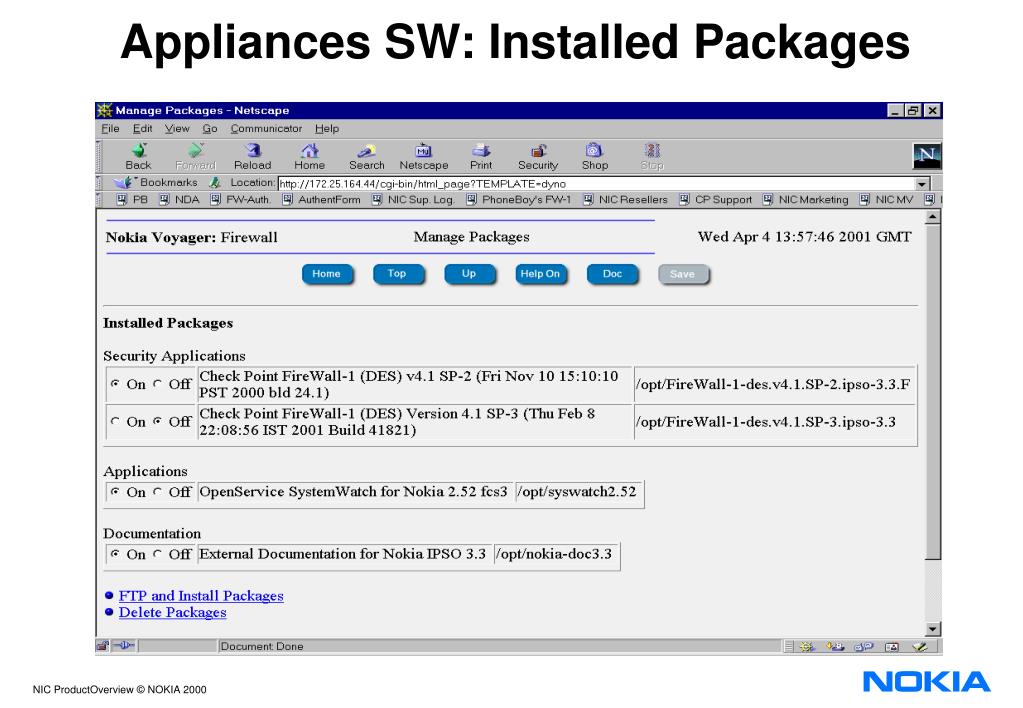Viewport: 1023px width, 708px height.
Task: Click the Netscape N logo
Action: tap(926, 156)
